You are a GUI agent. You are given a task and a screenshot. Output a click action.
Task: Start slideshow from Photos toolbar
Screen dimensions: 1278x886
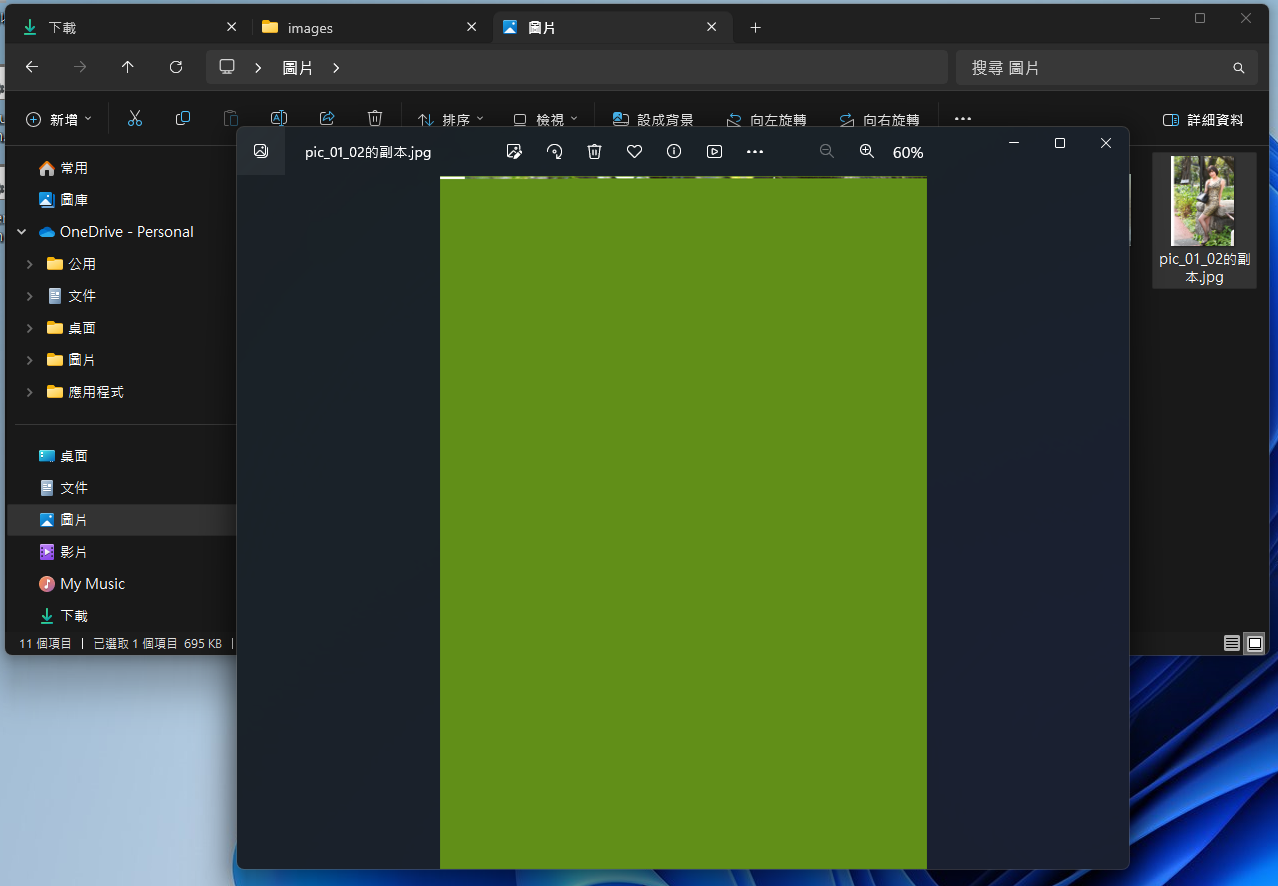click(714, 152)
